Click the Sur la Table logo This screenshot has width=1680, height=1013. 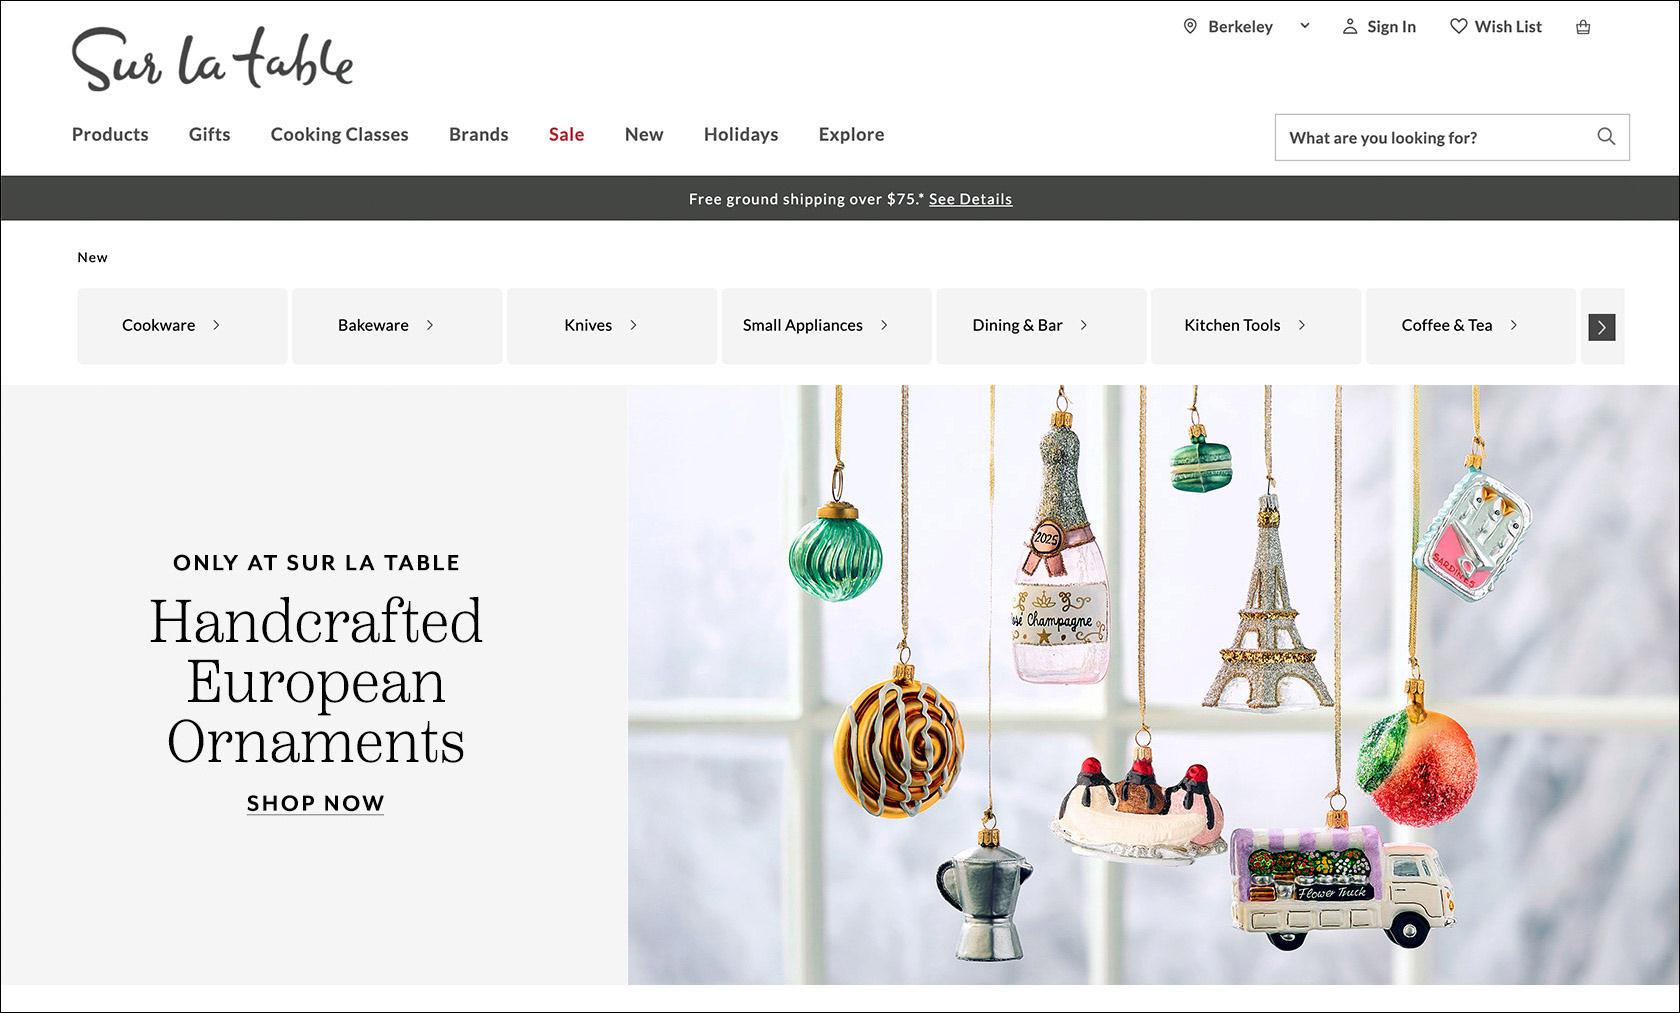[x=212, y=59]
